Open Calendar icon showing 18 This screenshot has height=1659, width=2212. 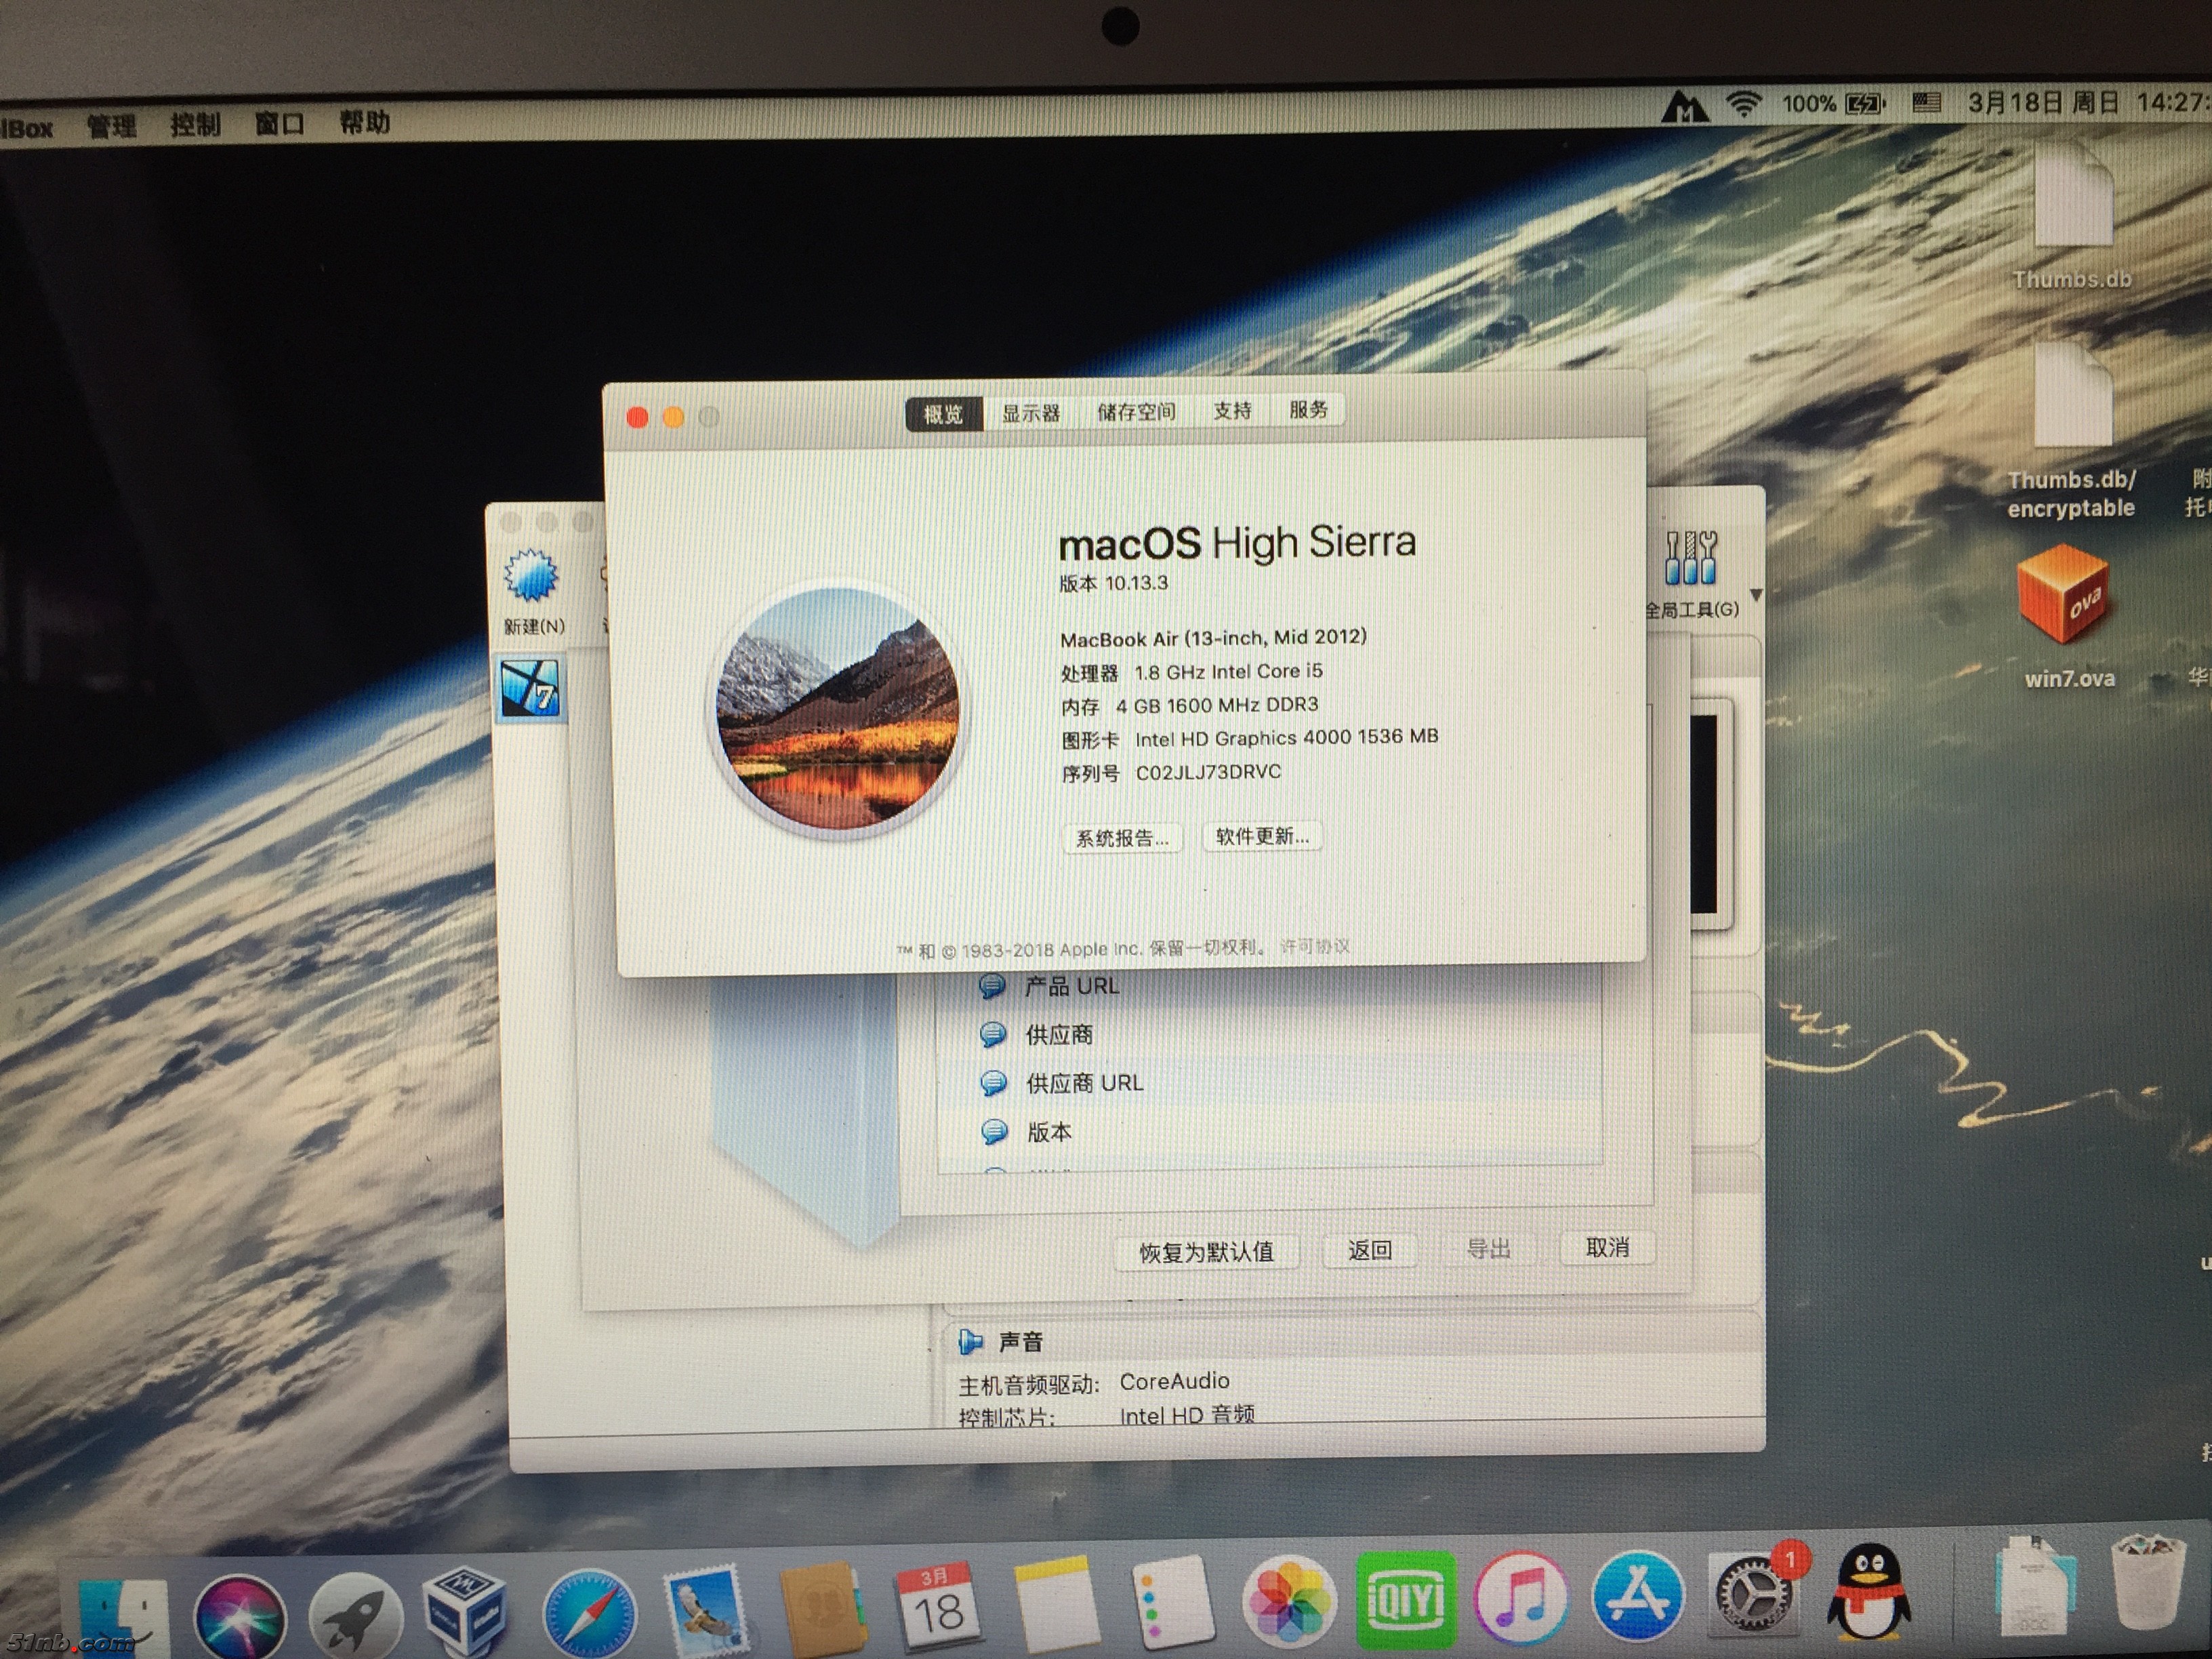(x=938, y=1605)
